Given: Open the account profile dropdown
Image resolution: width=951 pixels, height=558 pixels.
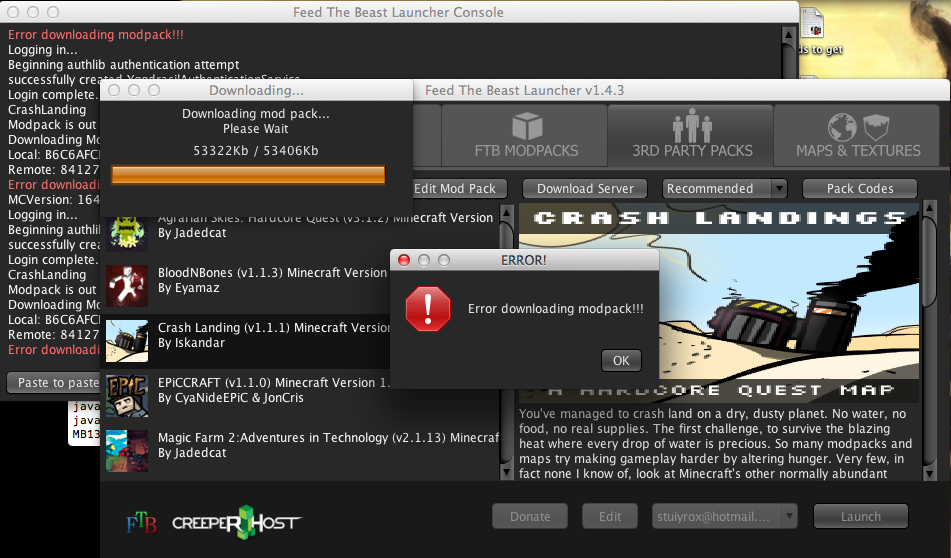Looking at the screenshot, I should pyautogui.click(x=724, y=516).
